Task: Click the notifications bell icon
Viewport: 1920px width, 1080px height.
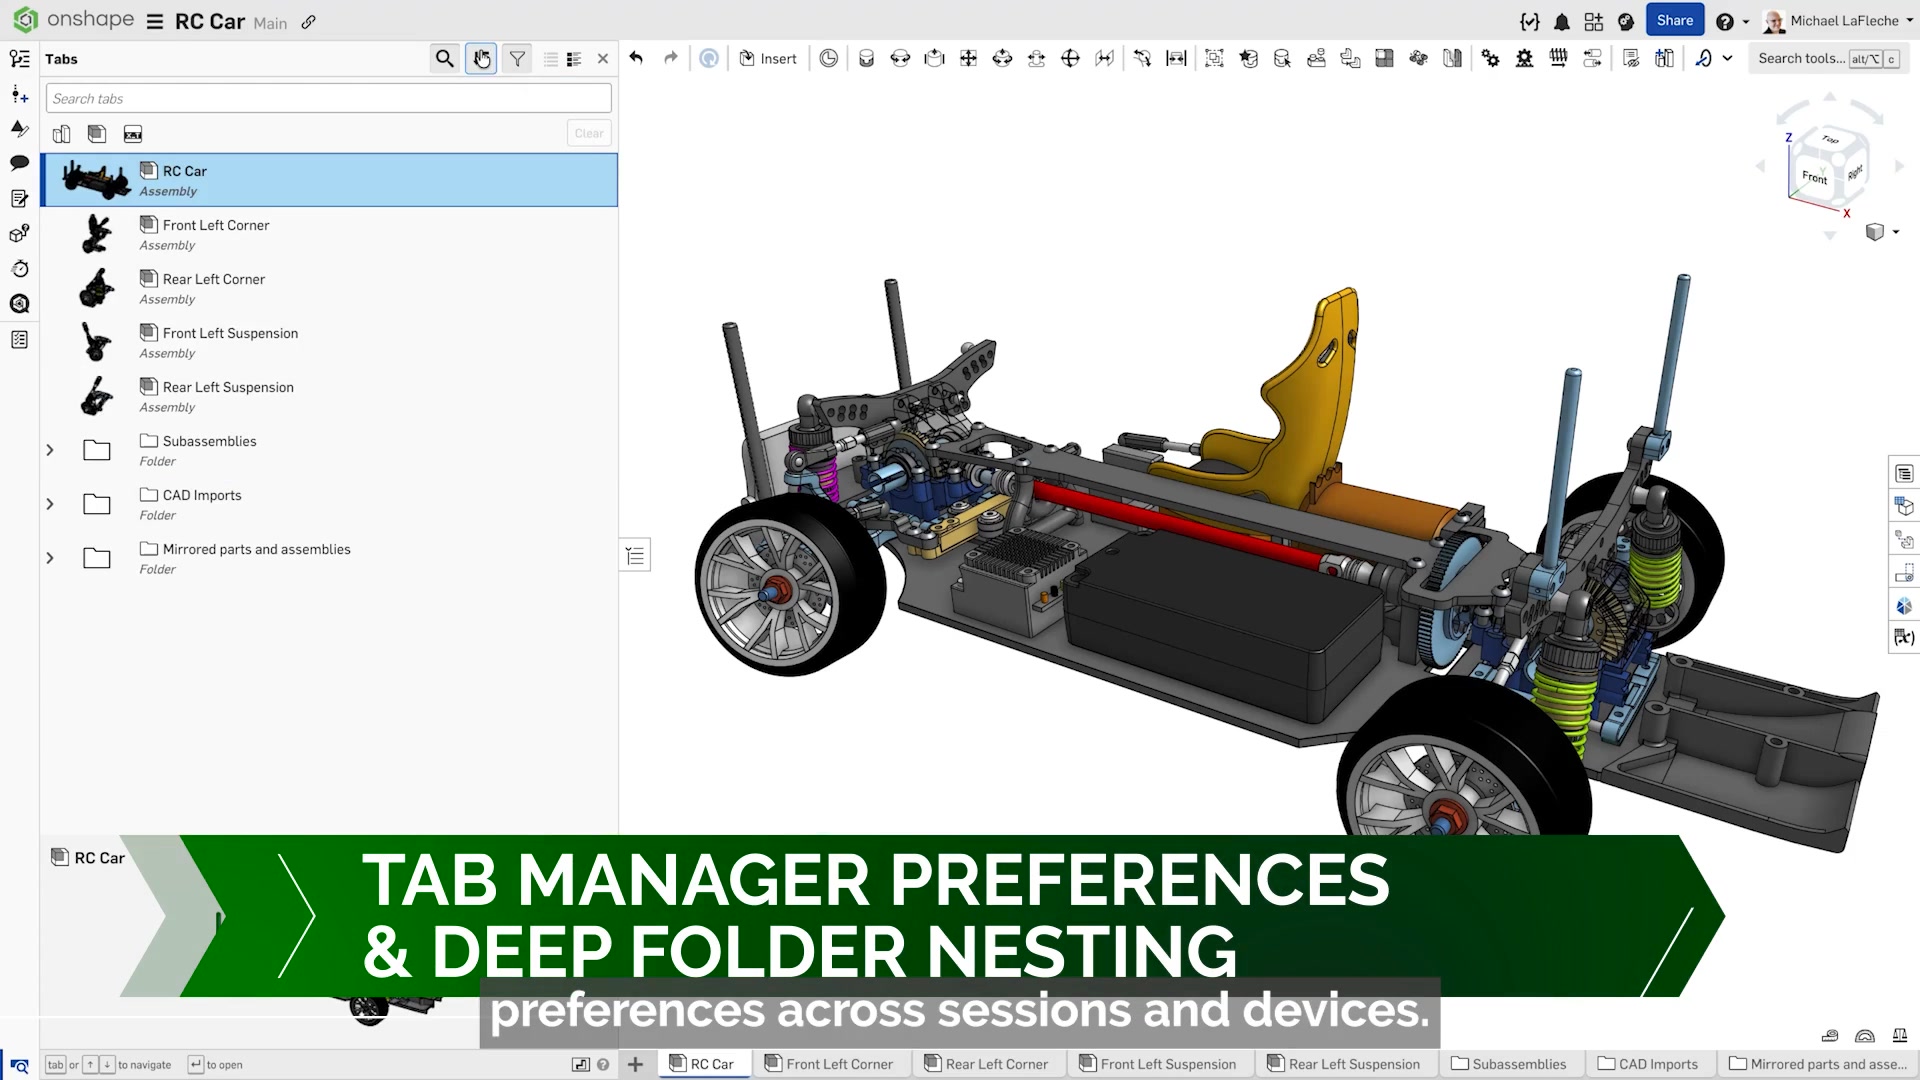Action: (x=1562, y=22)
